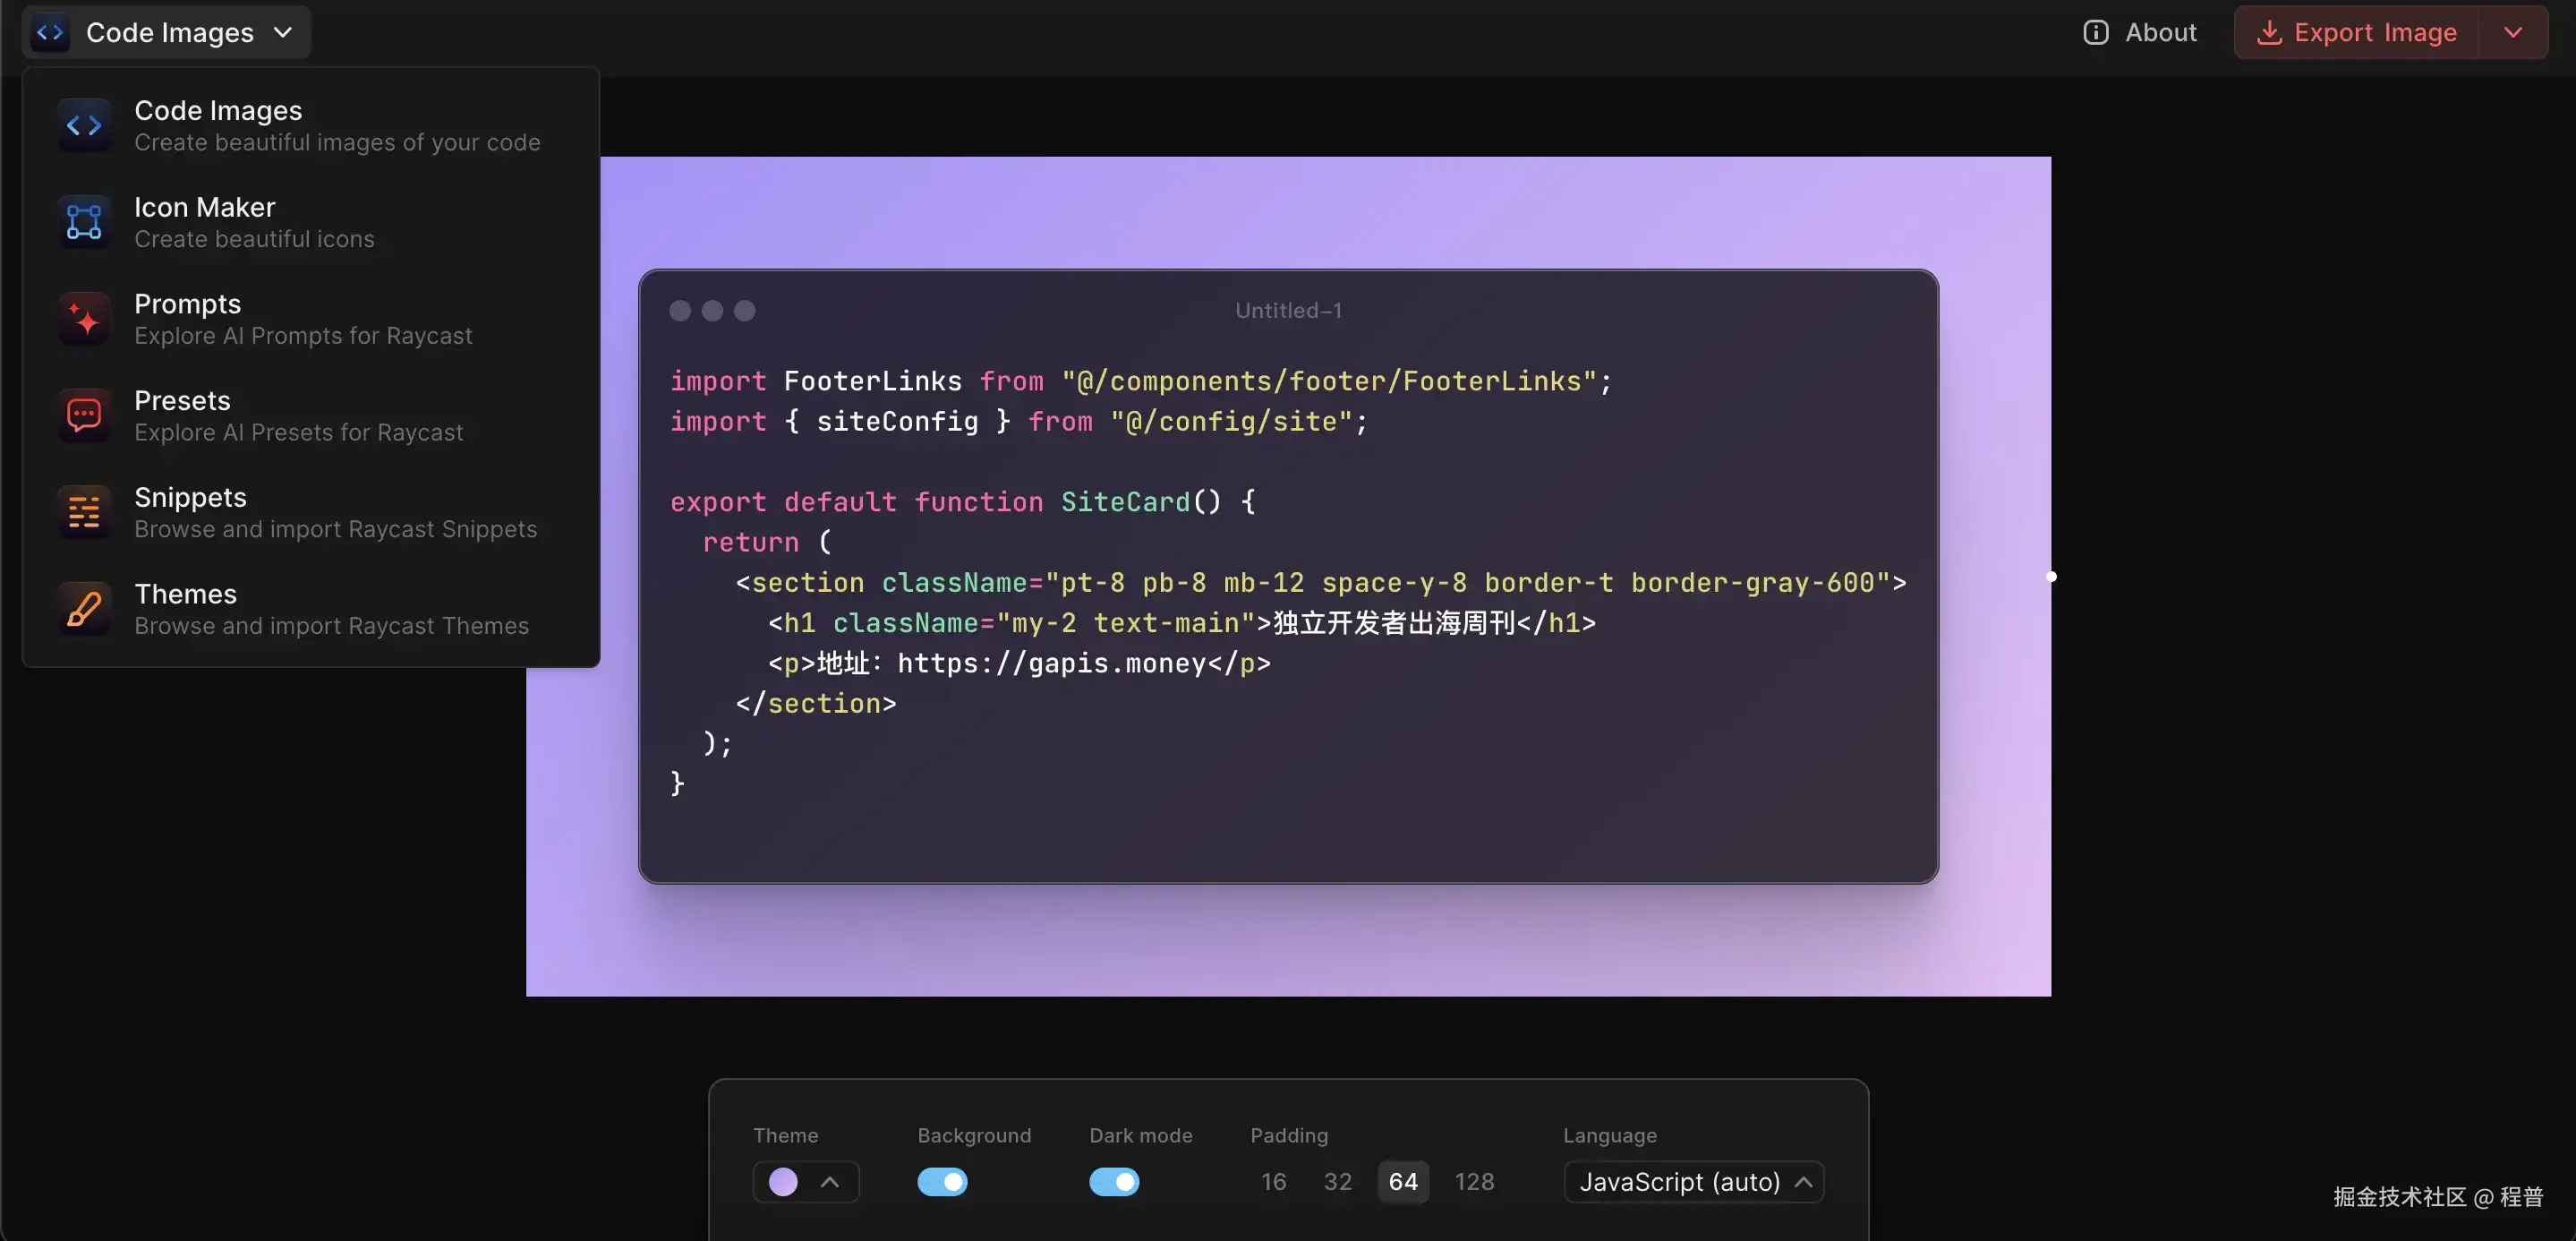This screenshot has width=2576, height=1241.
Task: Click the About info icon
Action: [x=2095, y=31]
